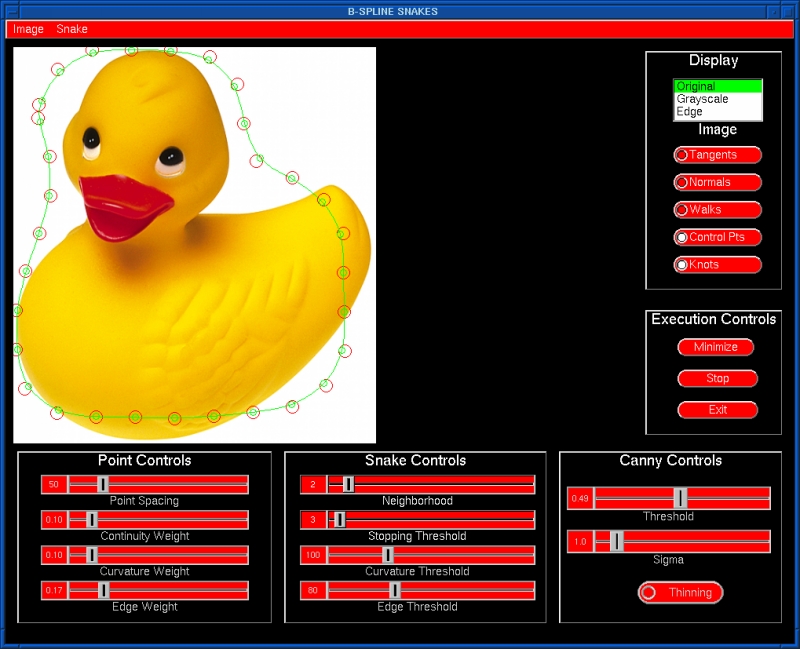Select Original in the Display list
The height and width of the screenshot is (649, 800).
(718, 86)
